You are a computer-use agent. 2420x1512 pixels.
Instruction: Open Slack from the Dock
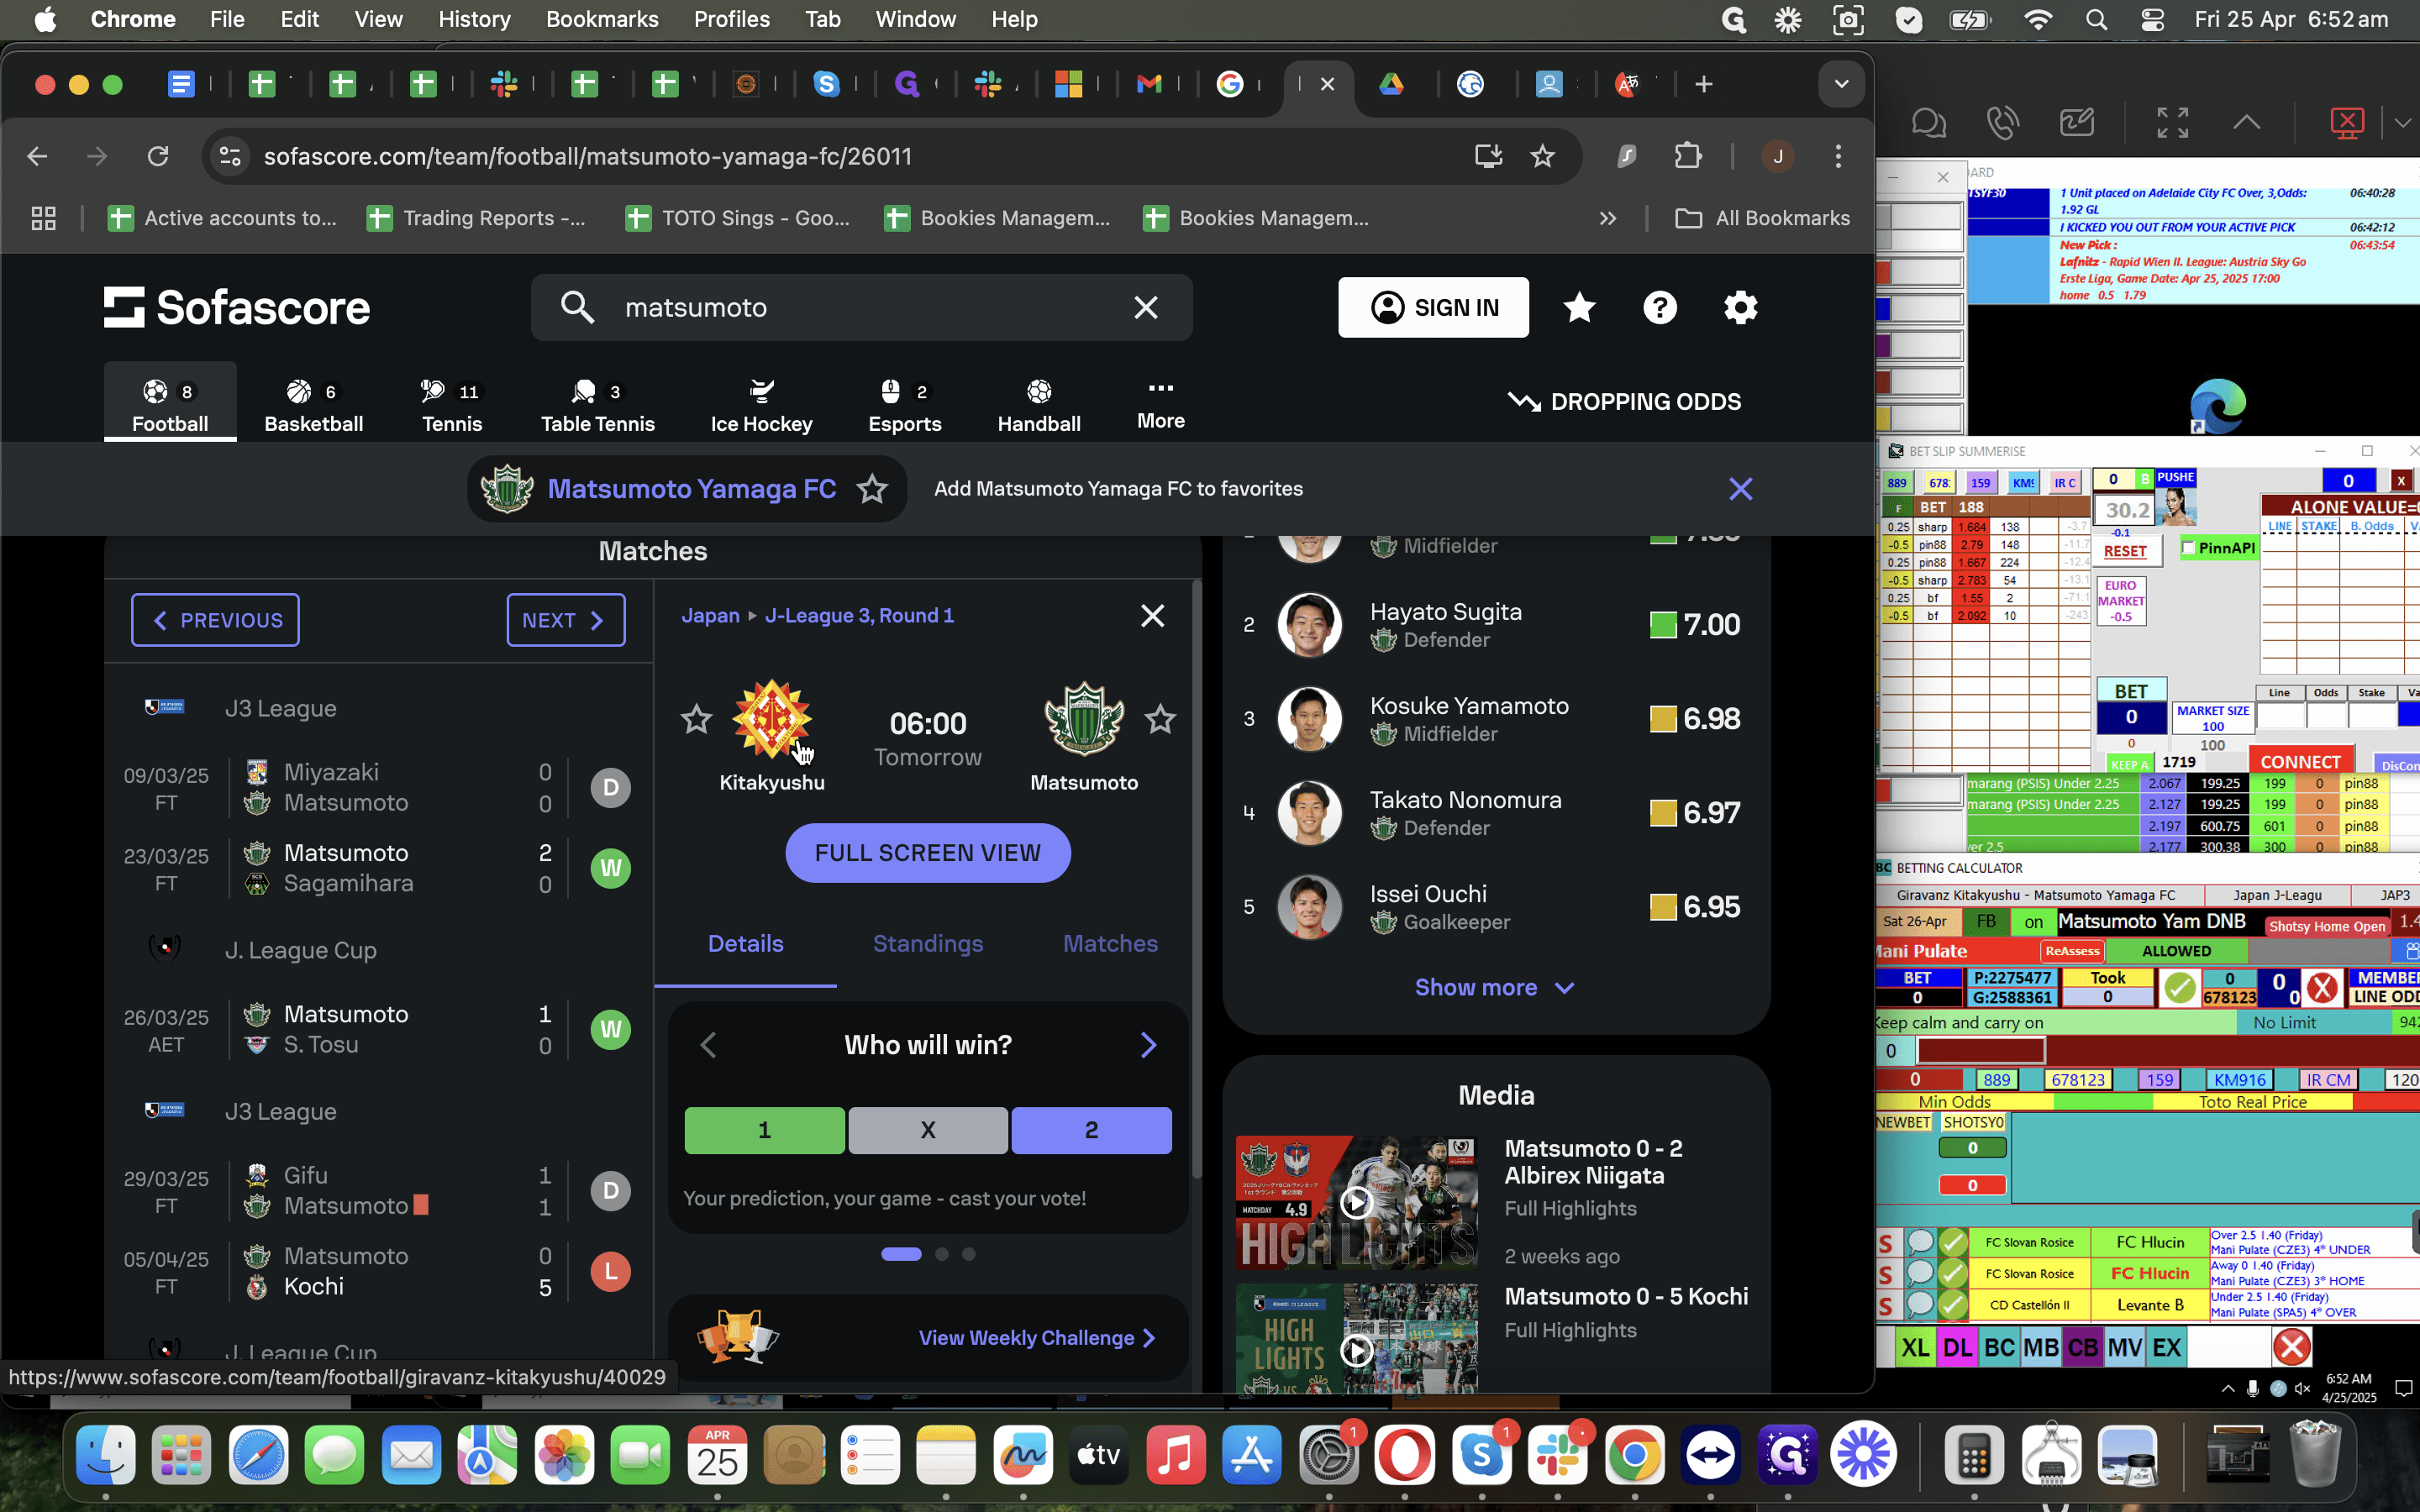pos(1557,1455)
